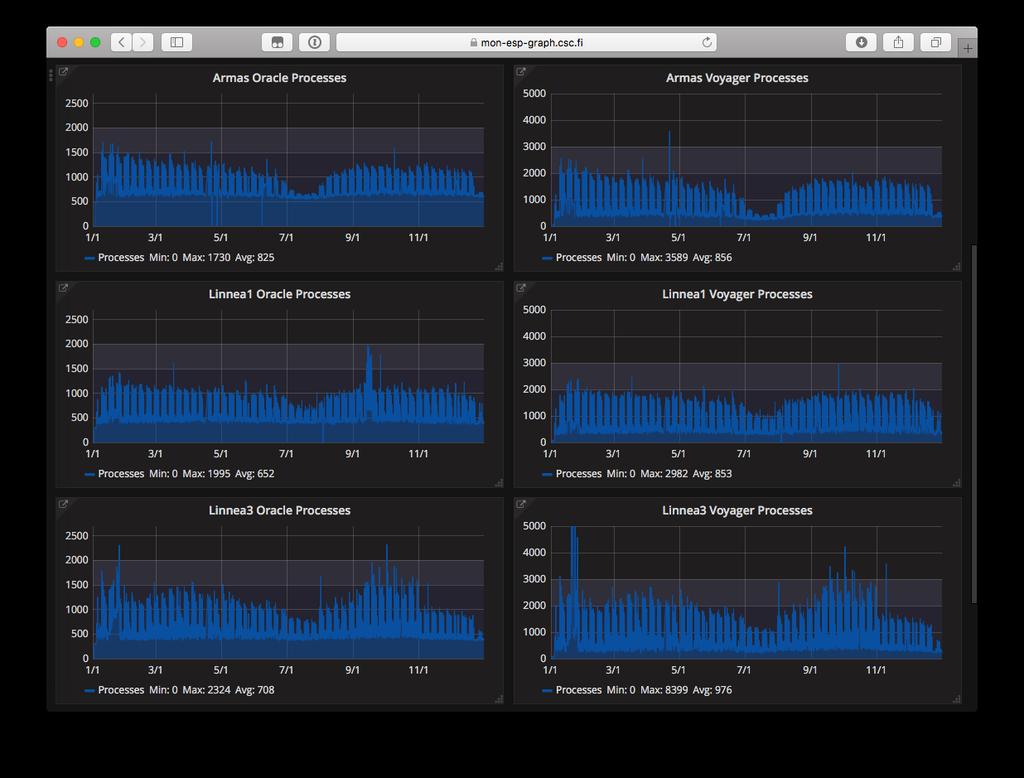Click the 1Password extension toolbar icon

click(x=314, y=42)
